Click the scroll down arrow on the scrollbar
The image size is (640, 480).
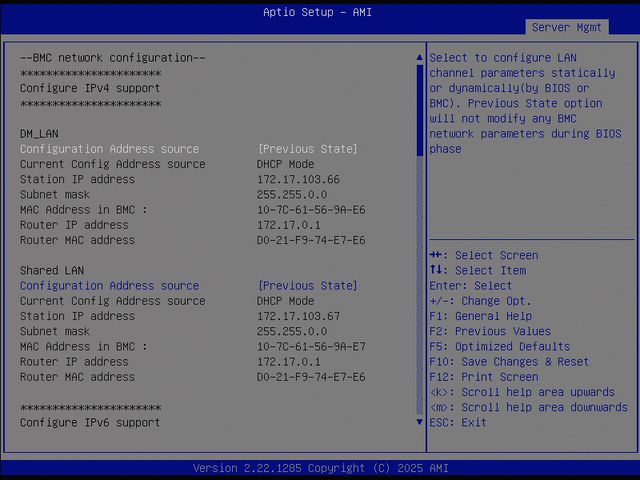pyautogui.click(x=419, y=422)
